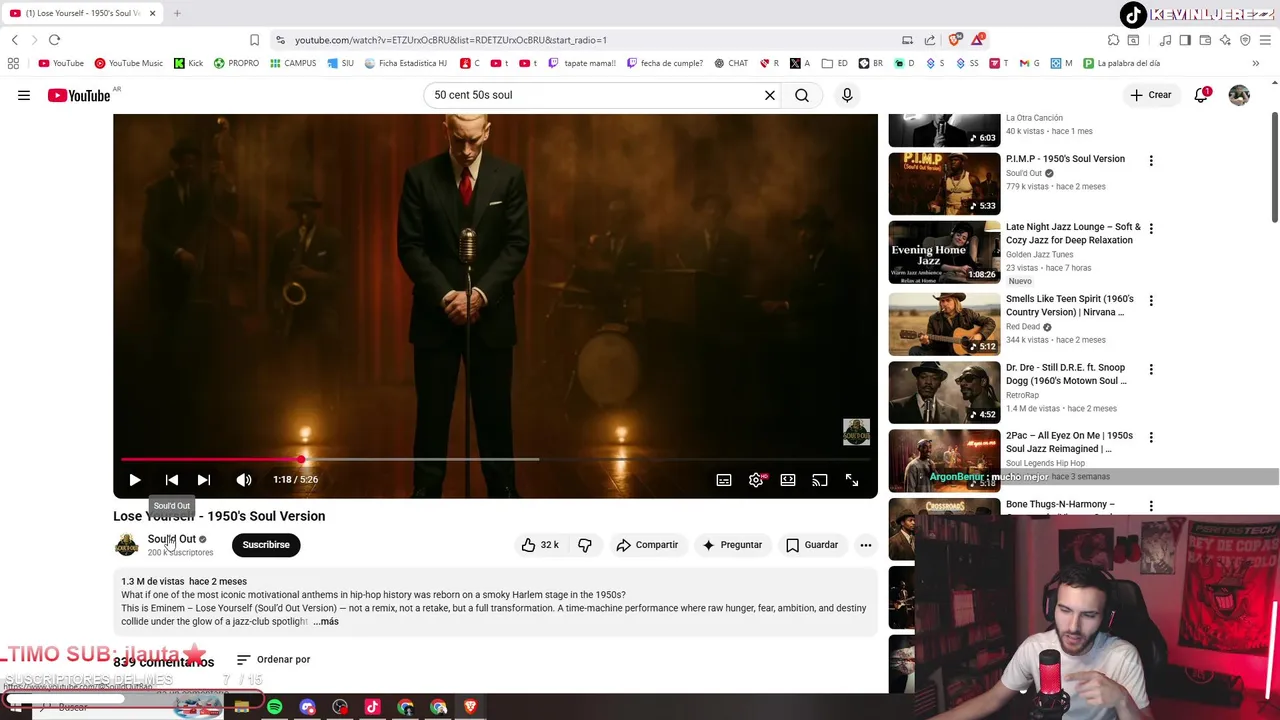Subscribe to Soul'd Out channel
1280x720 pixels.
tap(266, 545)
